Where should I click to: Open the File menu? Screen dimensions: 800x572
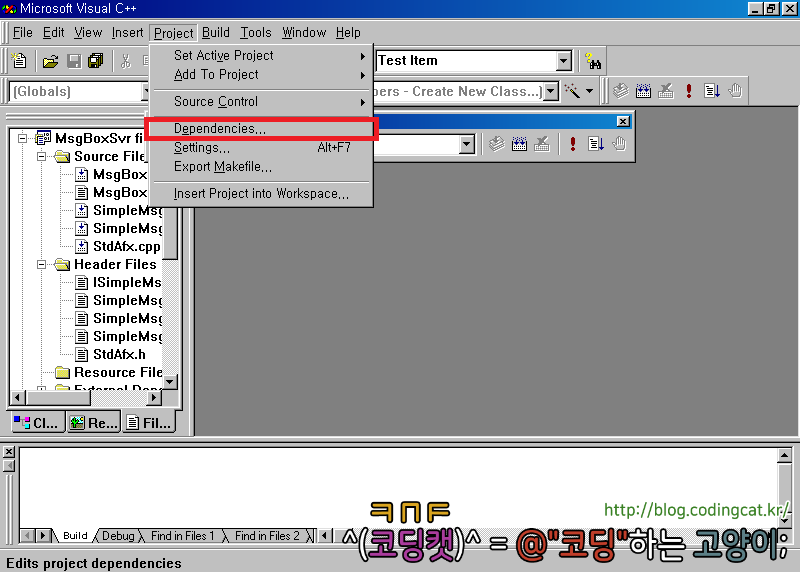22,33
